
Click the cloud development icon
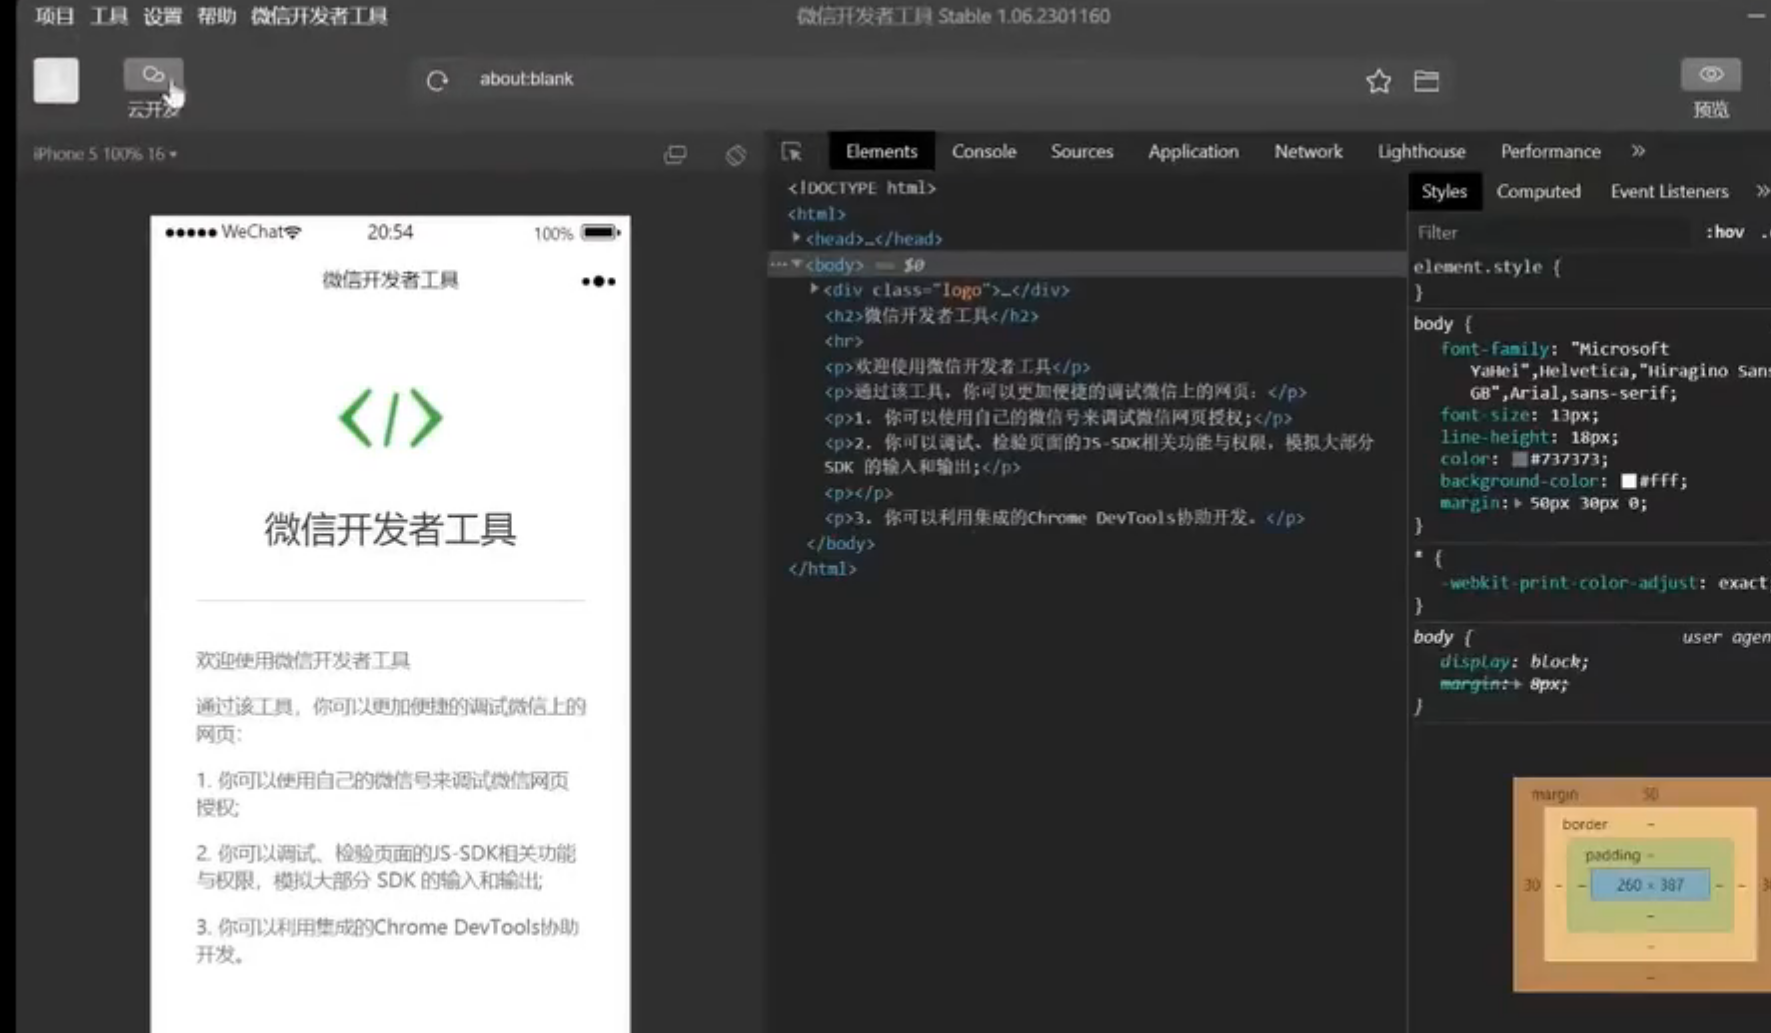click(153, 75)
